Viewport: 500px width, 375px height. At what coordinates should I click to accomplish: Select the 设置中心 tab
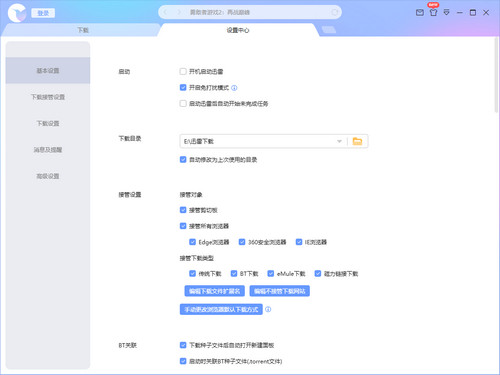point(238,30)
